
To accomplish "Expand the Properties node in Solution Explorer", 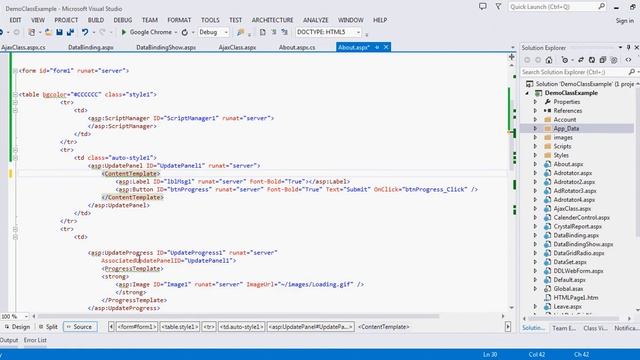I will click(536, 102).
